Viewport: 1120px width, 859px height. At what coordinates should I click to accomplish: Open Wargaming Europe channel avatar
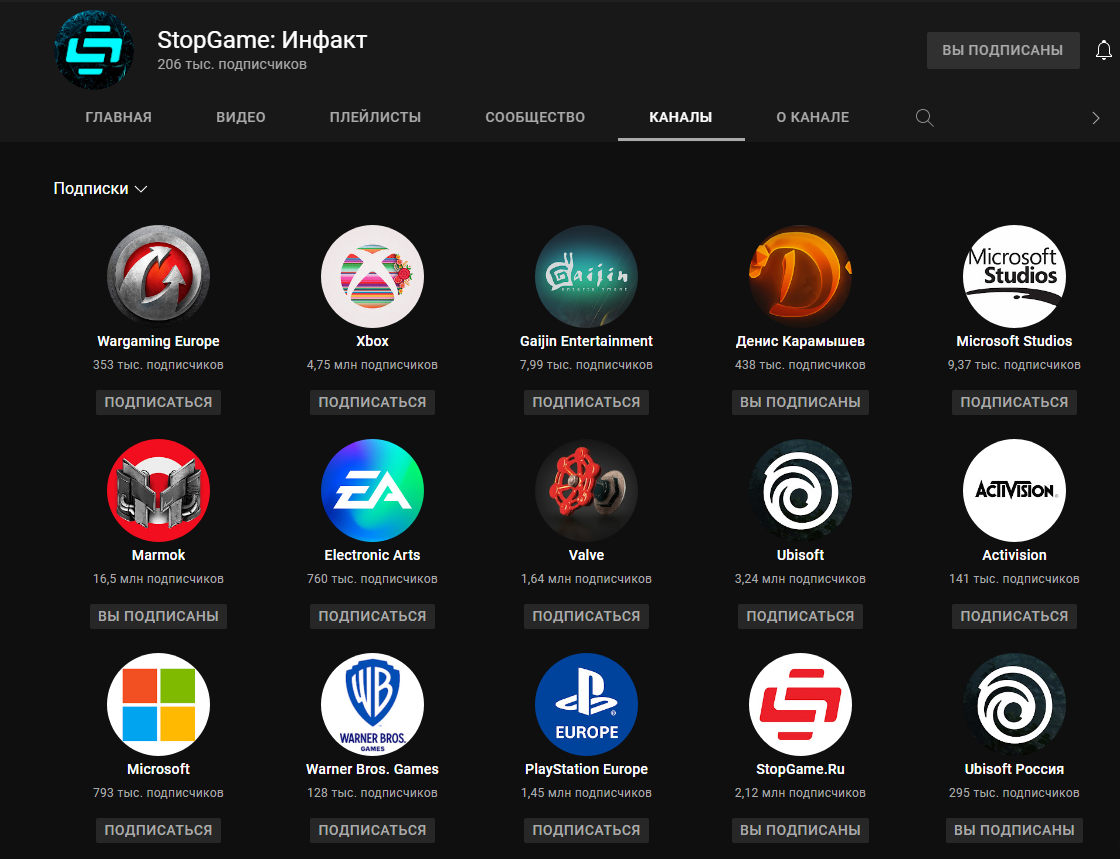[158, 276]
